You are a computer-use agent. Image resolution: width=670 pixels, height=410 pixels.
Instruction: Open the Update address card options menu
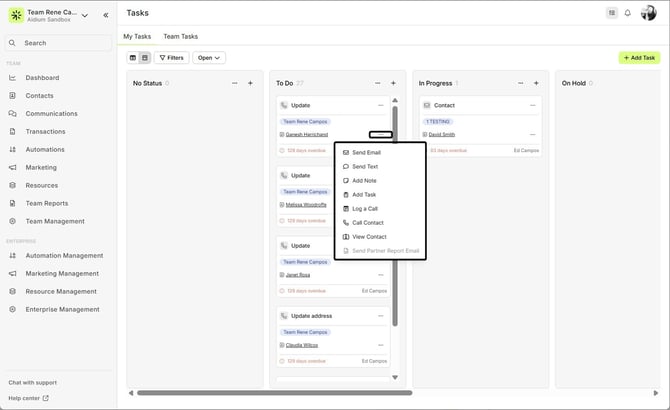[380, 316]
